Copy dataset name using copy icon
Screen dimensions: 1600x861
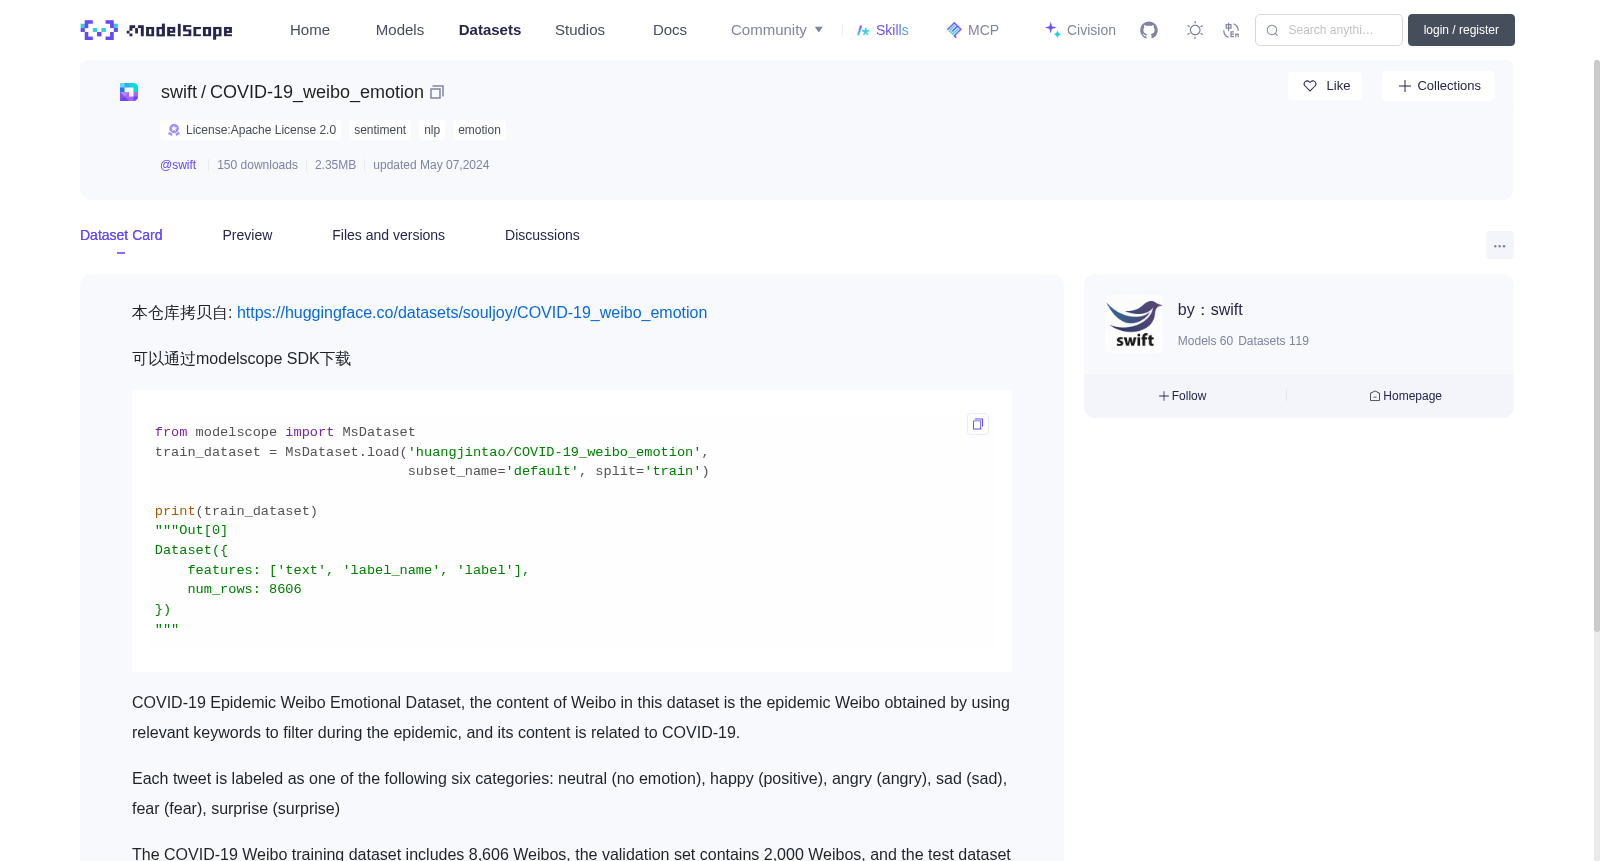[x=437, y=92]
